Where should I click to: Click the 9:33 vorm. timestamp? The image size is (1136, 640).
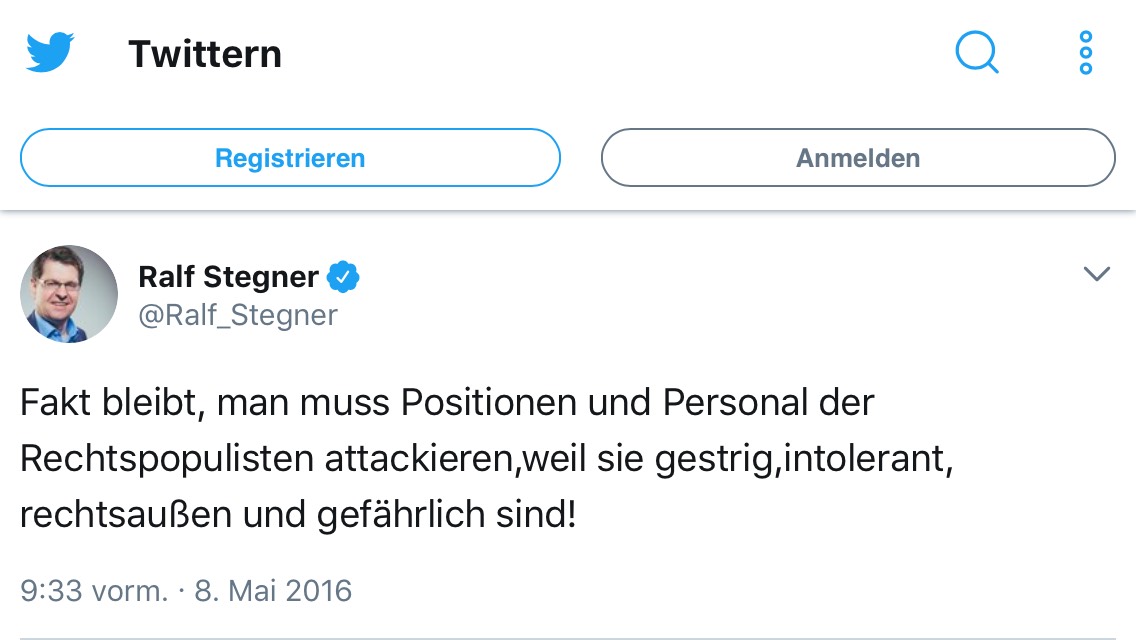click(x=94, y=590)
